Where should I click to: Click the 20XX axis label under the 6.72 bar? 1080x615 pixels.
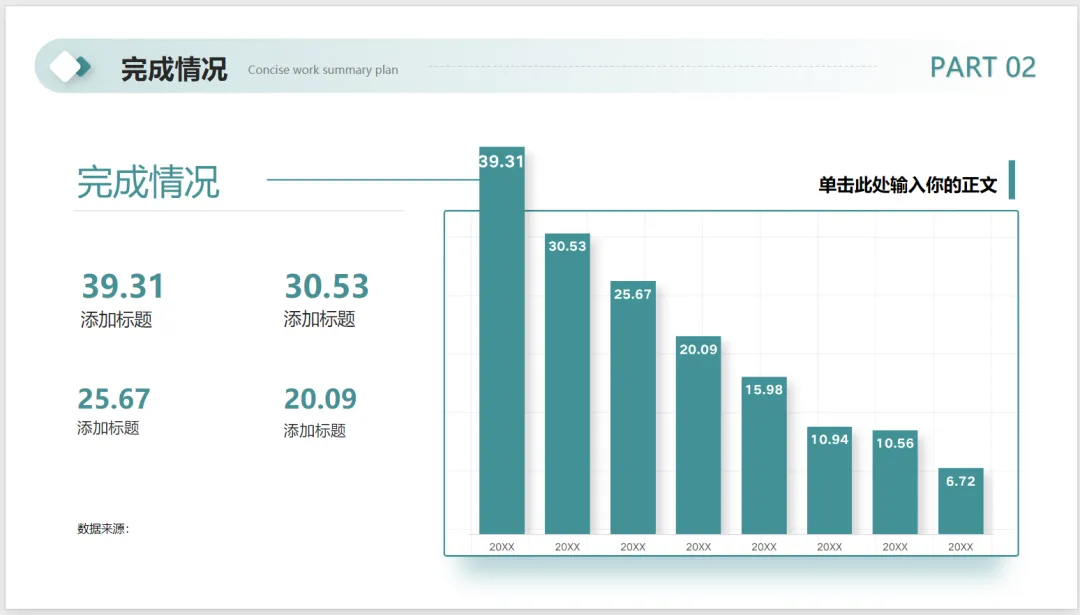[960, 547]
